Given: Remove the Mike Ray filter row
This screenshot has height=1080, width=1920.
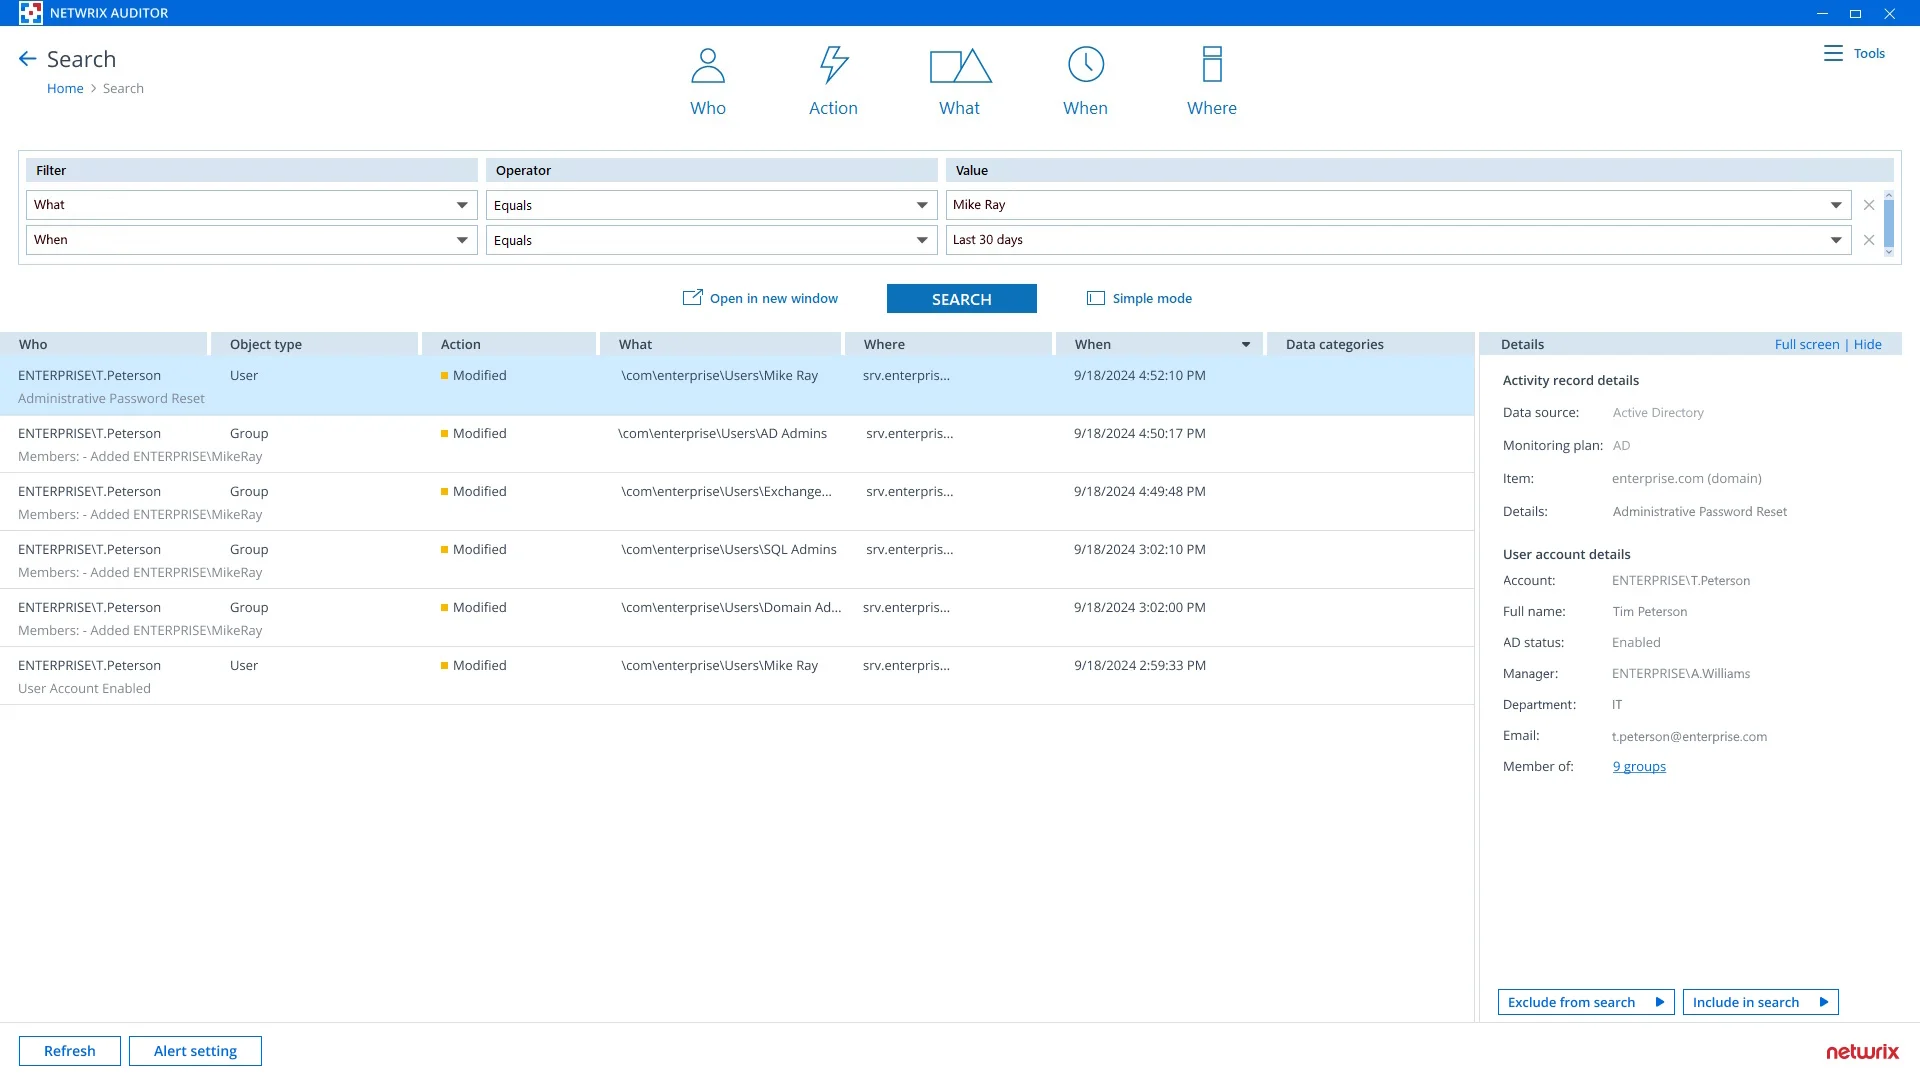Looking at the screenshot, I should [x=1869, y=205].
